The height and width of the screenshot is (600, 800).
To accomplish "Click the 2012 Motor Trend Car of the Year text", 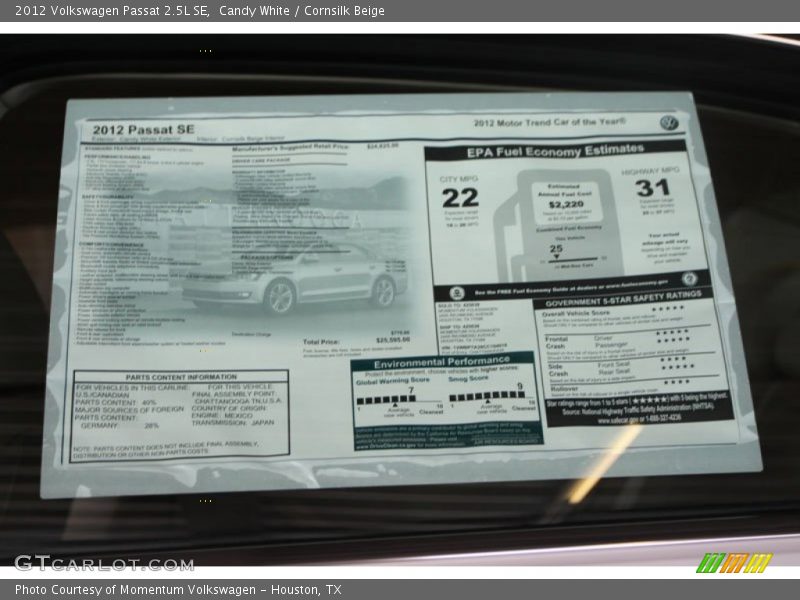I will [x=549, y=122].
